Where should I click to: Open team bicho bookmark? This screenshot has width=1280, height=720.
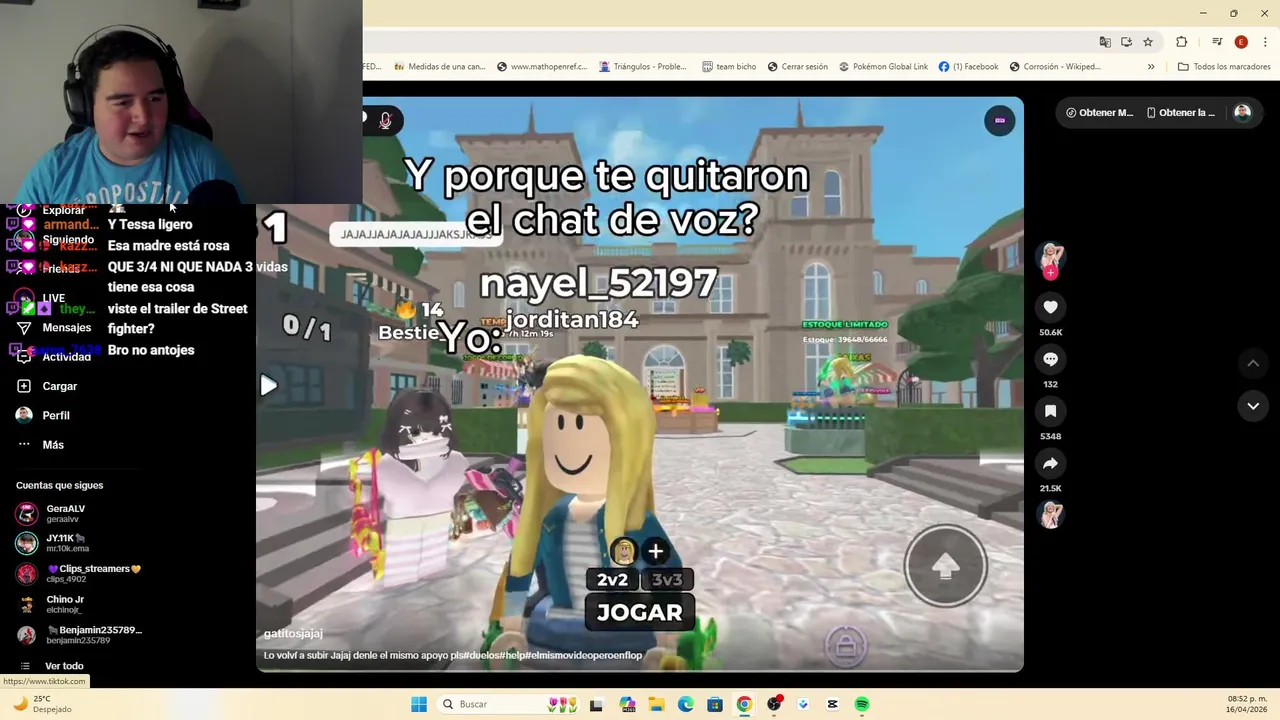pyautogui.click(x=728, y=67)
